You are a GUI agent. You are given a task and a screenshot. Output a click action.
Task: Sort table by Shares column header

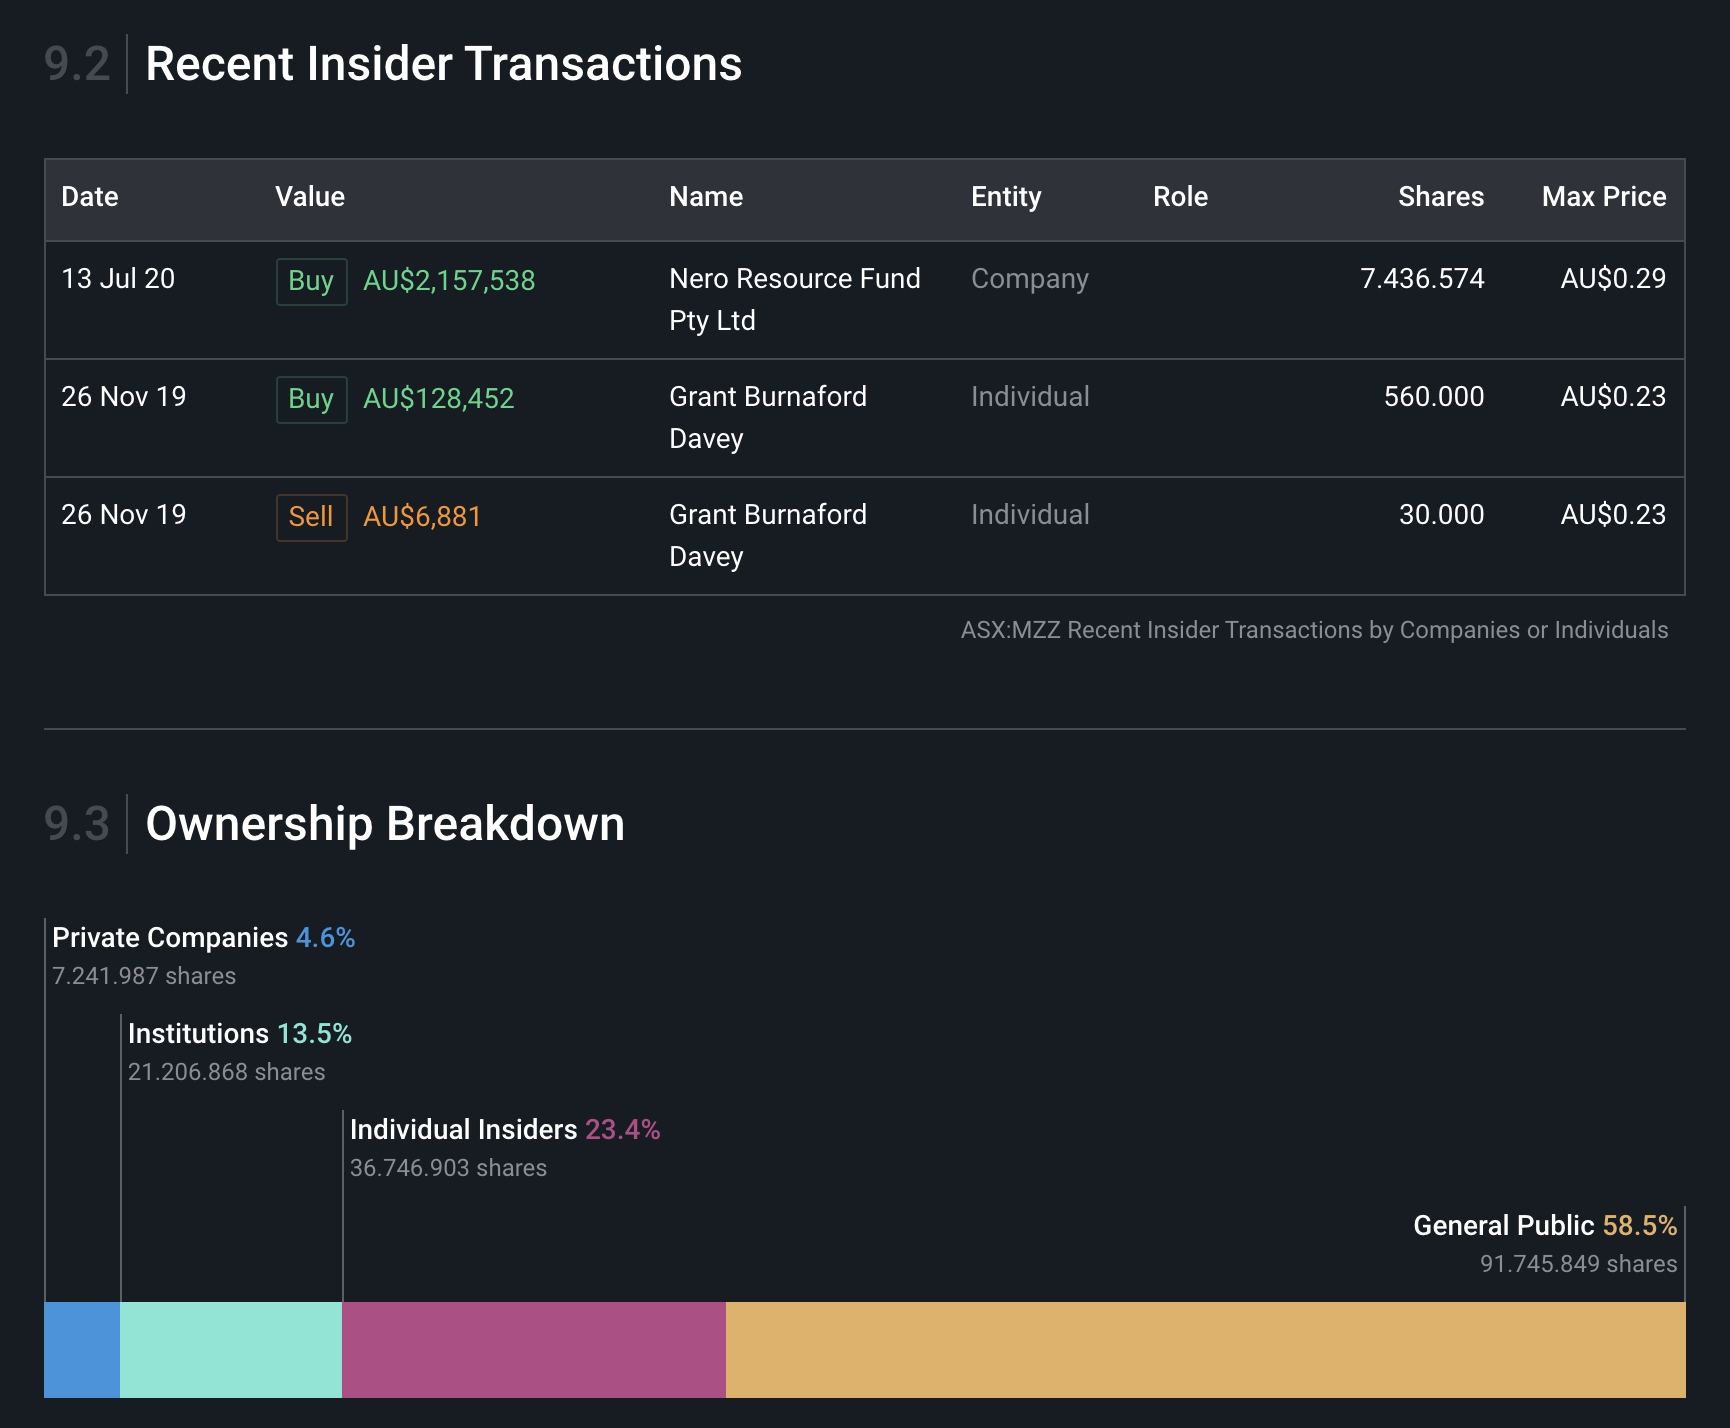tap(1440, 197)
